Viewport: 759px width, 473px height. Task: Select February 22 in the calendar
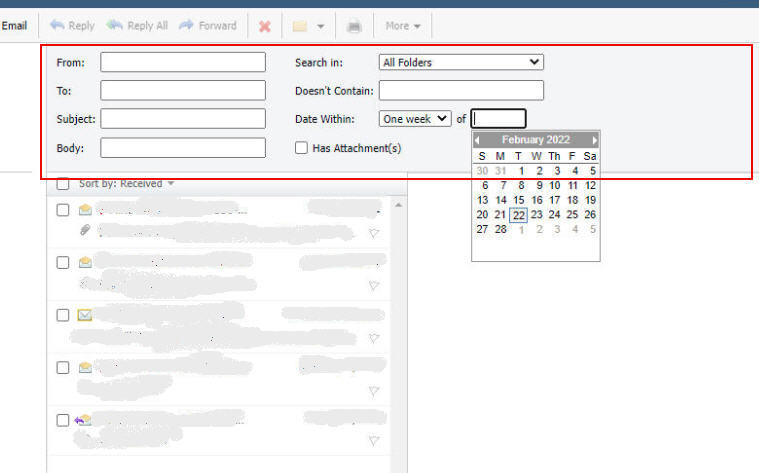pyautogui.click(x=518, y=214)
